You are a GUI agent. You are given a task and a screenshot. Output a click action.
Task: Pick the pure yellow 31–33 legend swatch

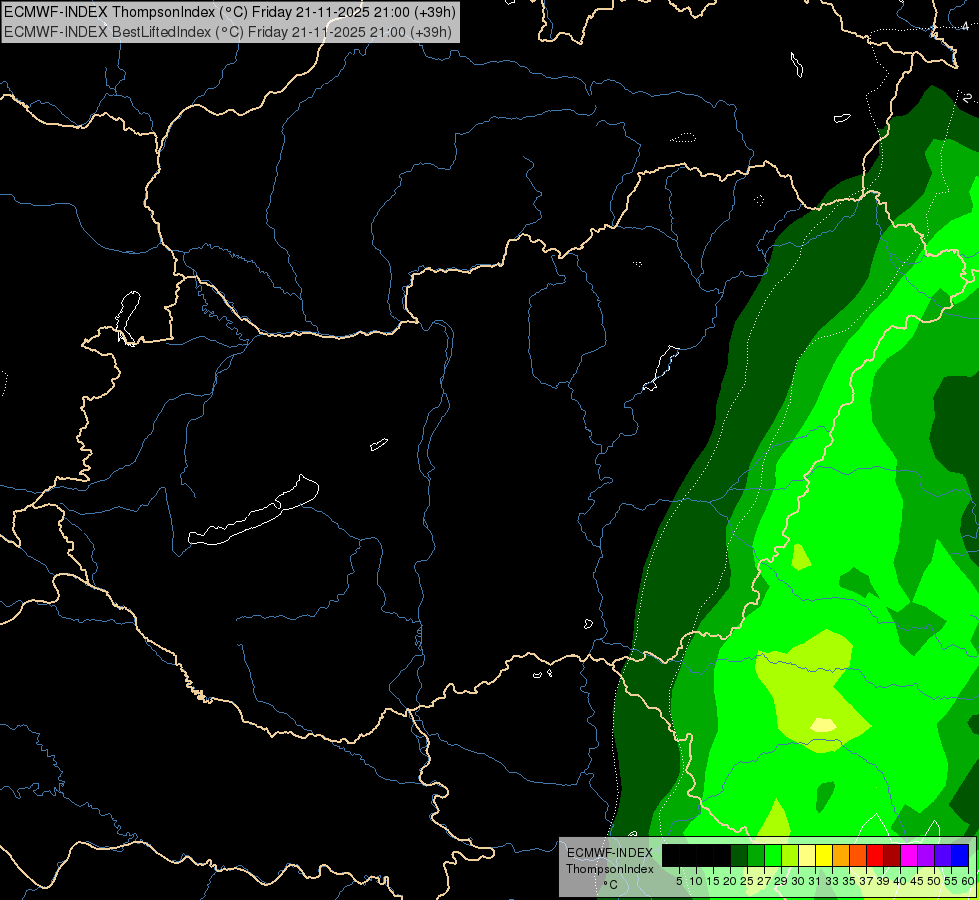click(824, 855)
